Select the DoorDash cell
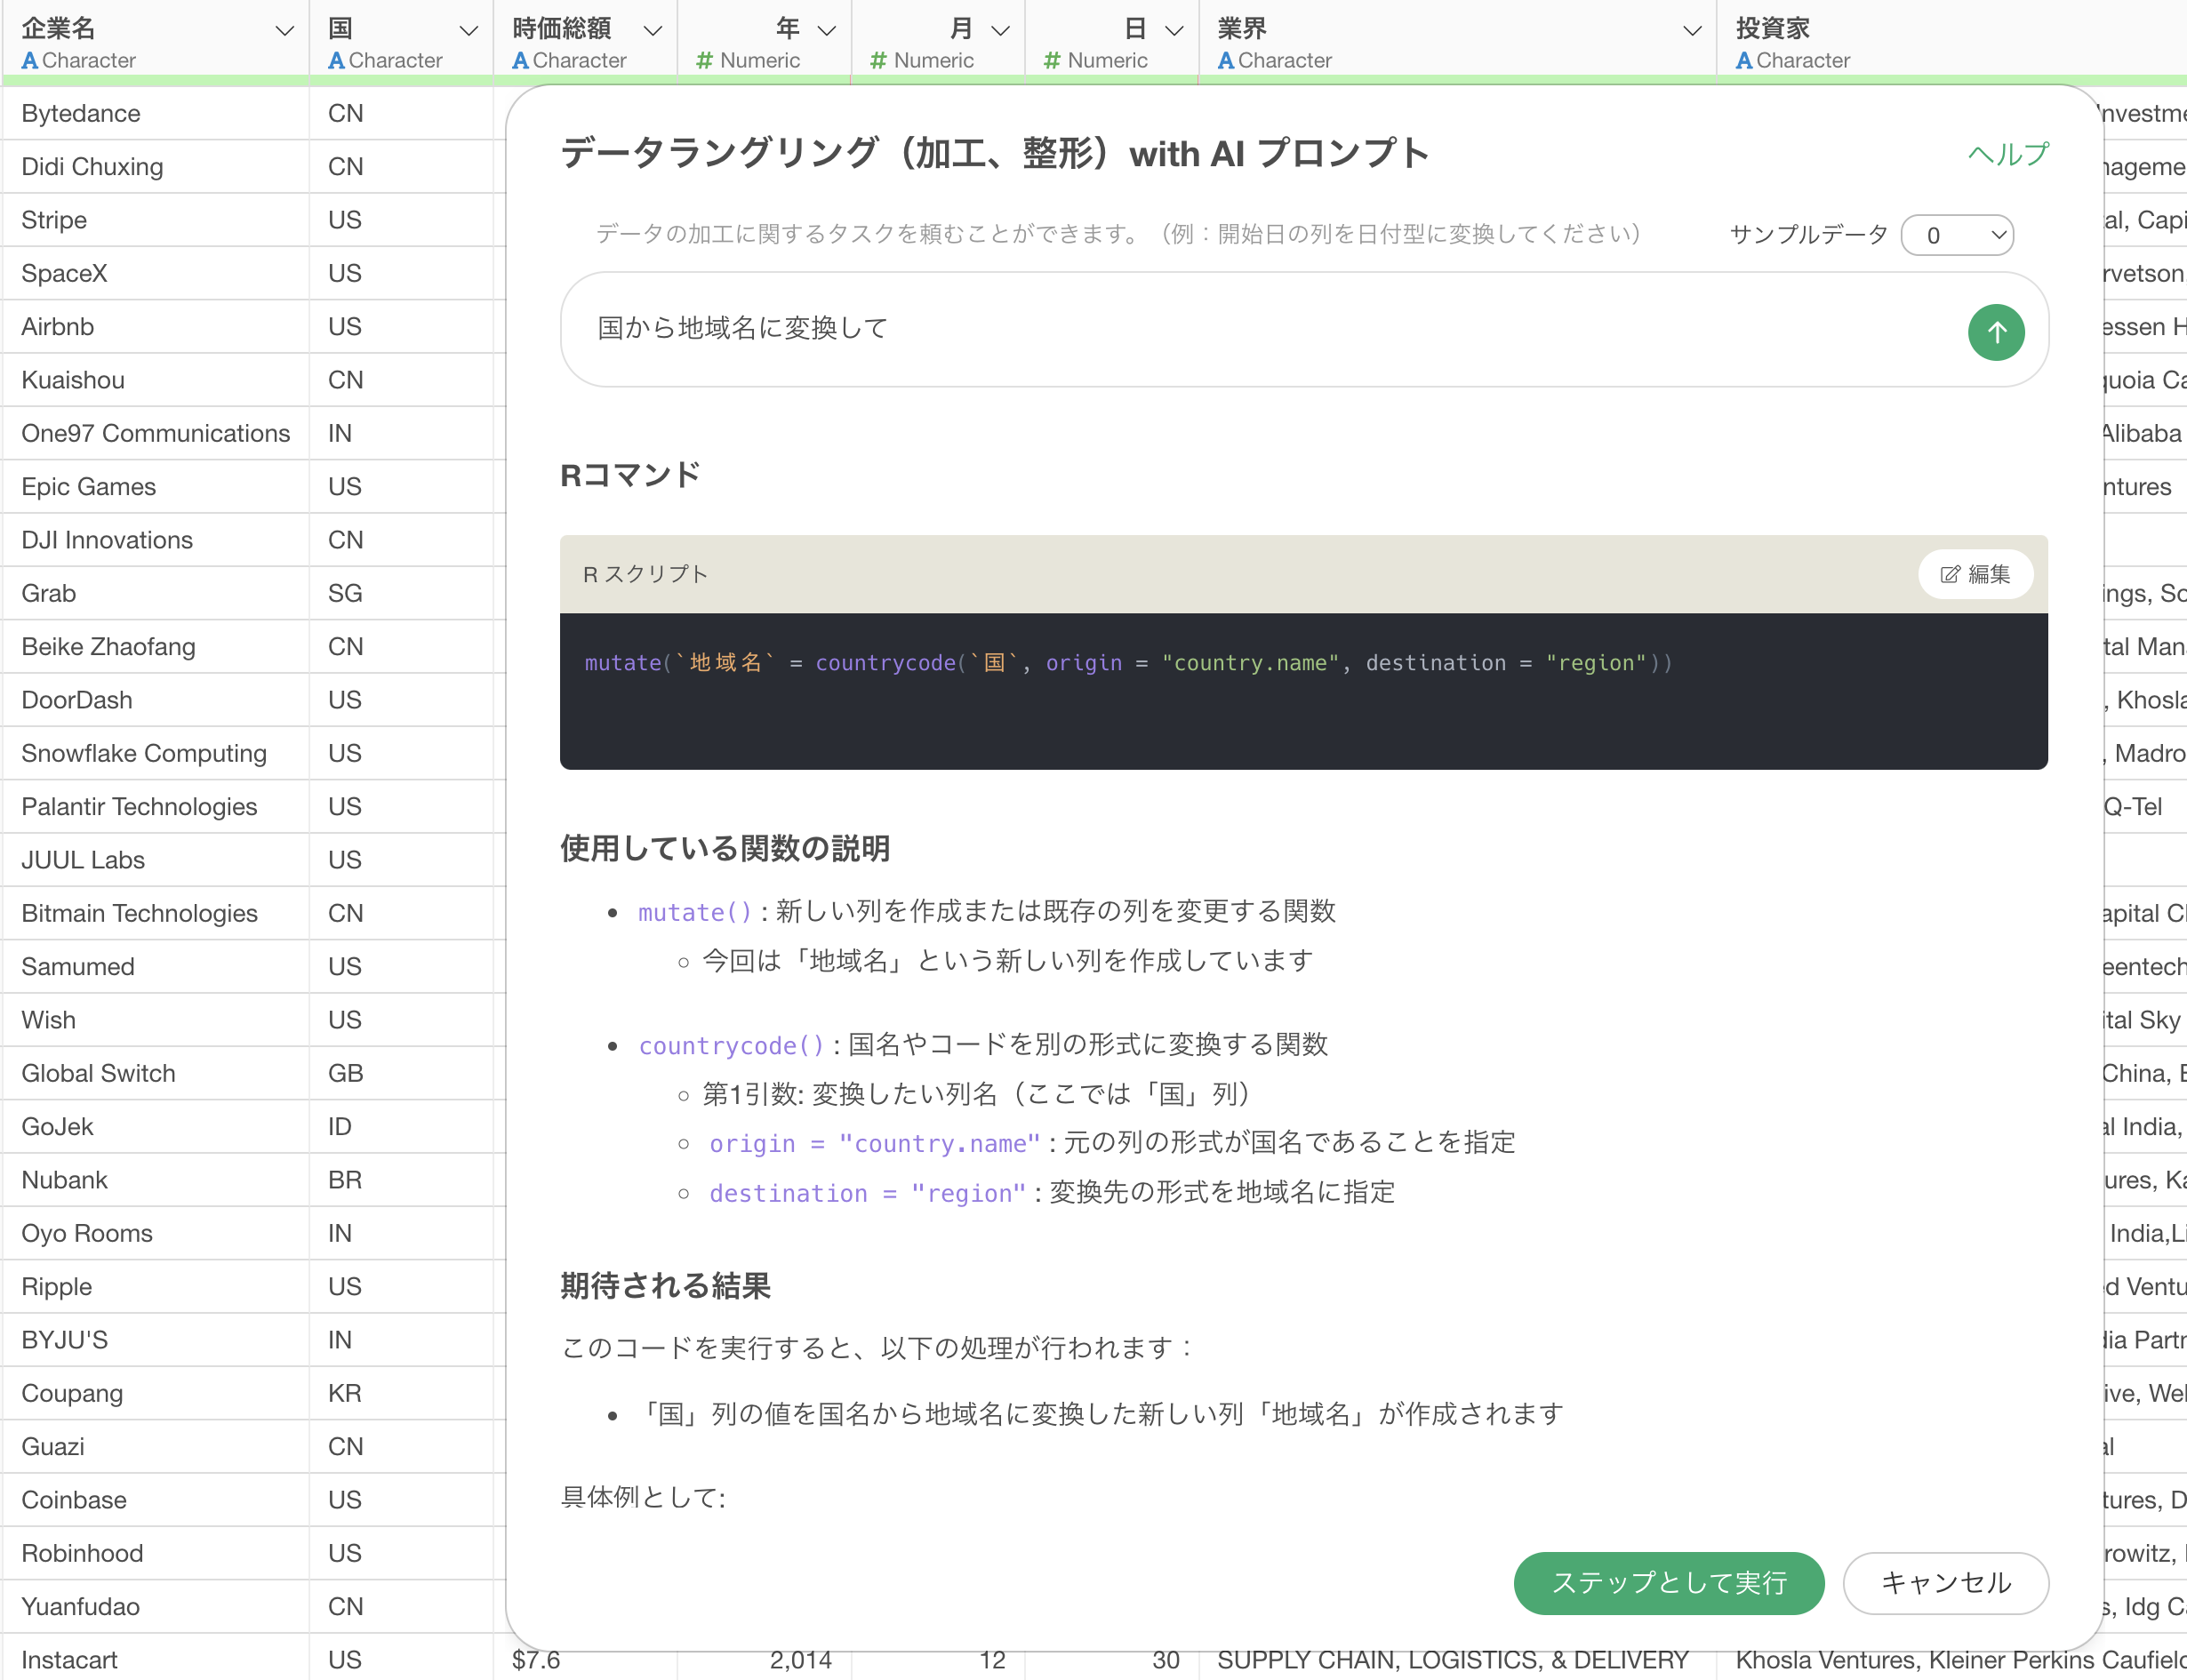The image size is (2187, 1680). pos(155,700)
